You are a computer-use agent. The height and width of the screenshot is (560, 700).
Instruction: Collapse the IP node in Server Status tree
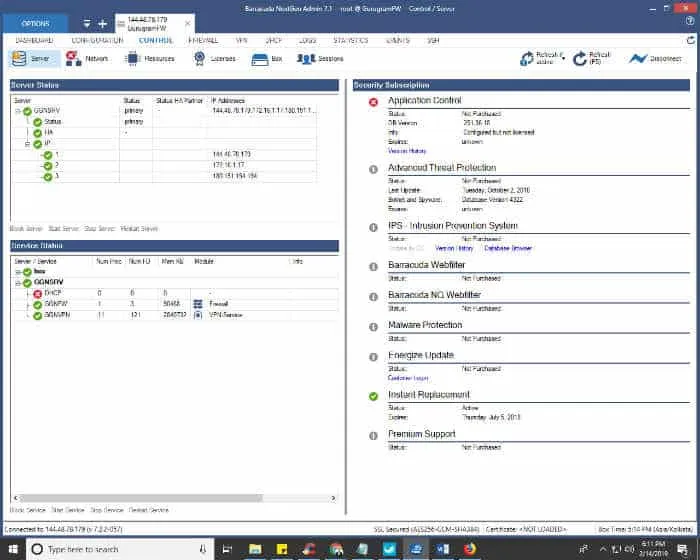tap(28, 144)
